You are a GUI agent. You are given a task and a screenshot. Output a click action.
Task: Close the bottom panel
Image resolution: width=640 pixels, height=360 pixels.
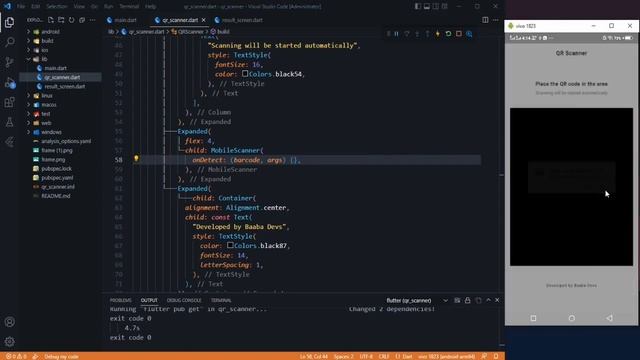pos(497,300)
